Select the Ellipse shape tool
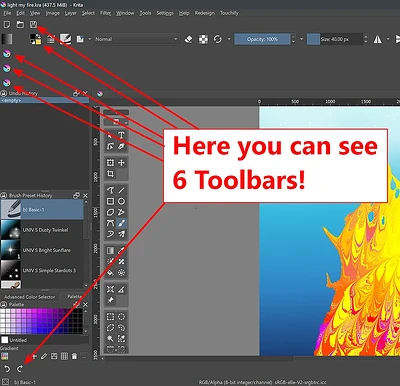This screenshot has height=386, width=400. tap(121, 201)
